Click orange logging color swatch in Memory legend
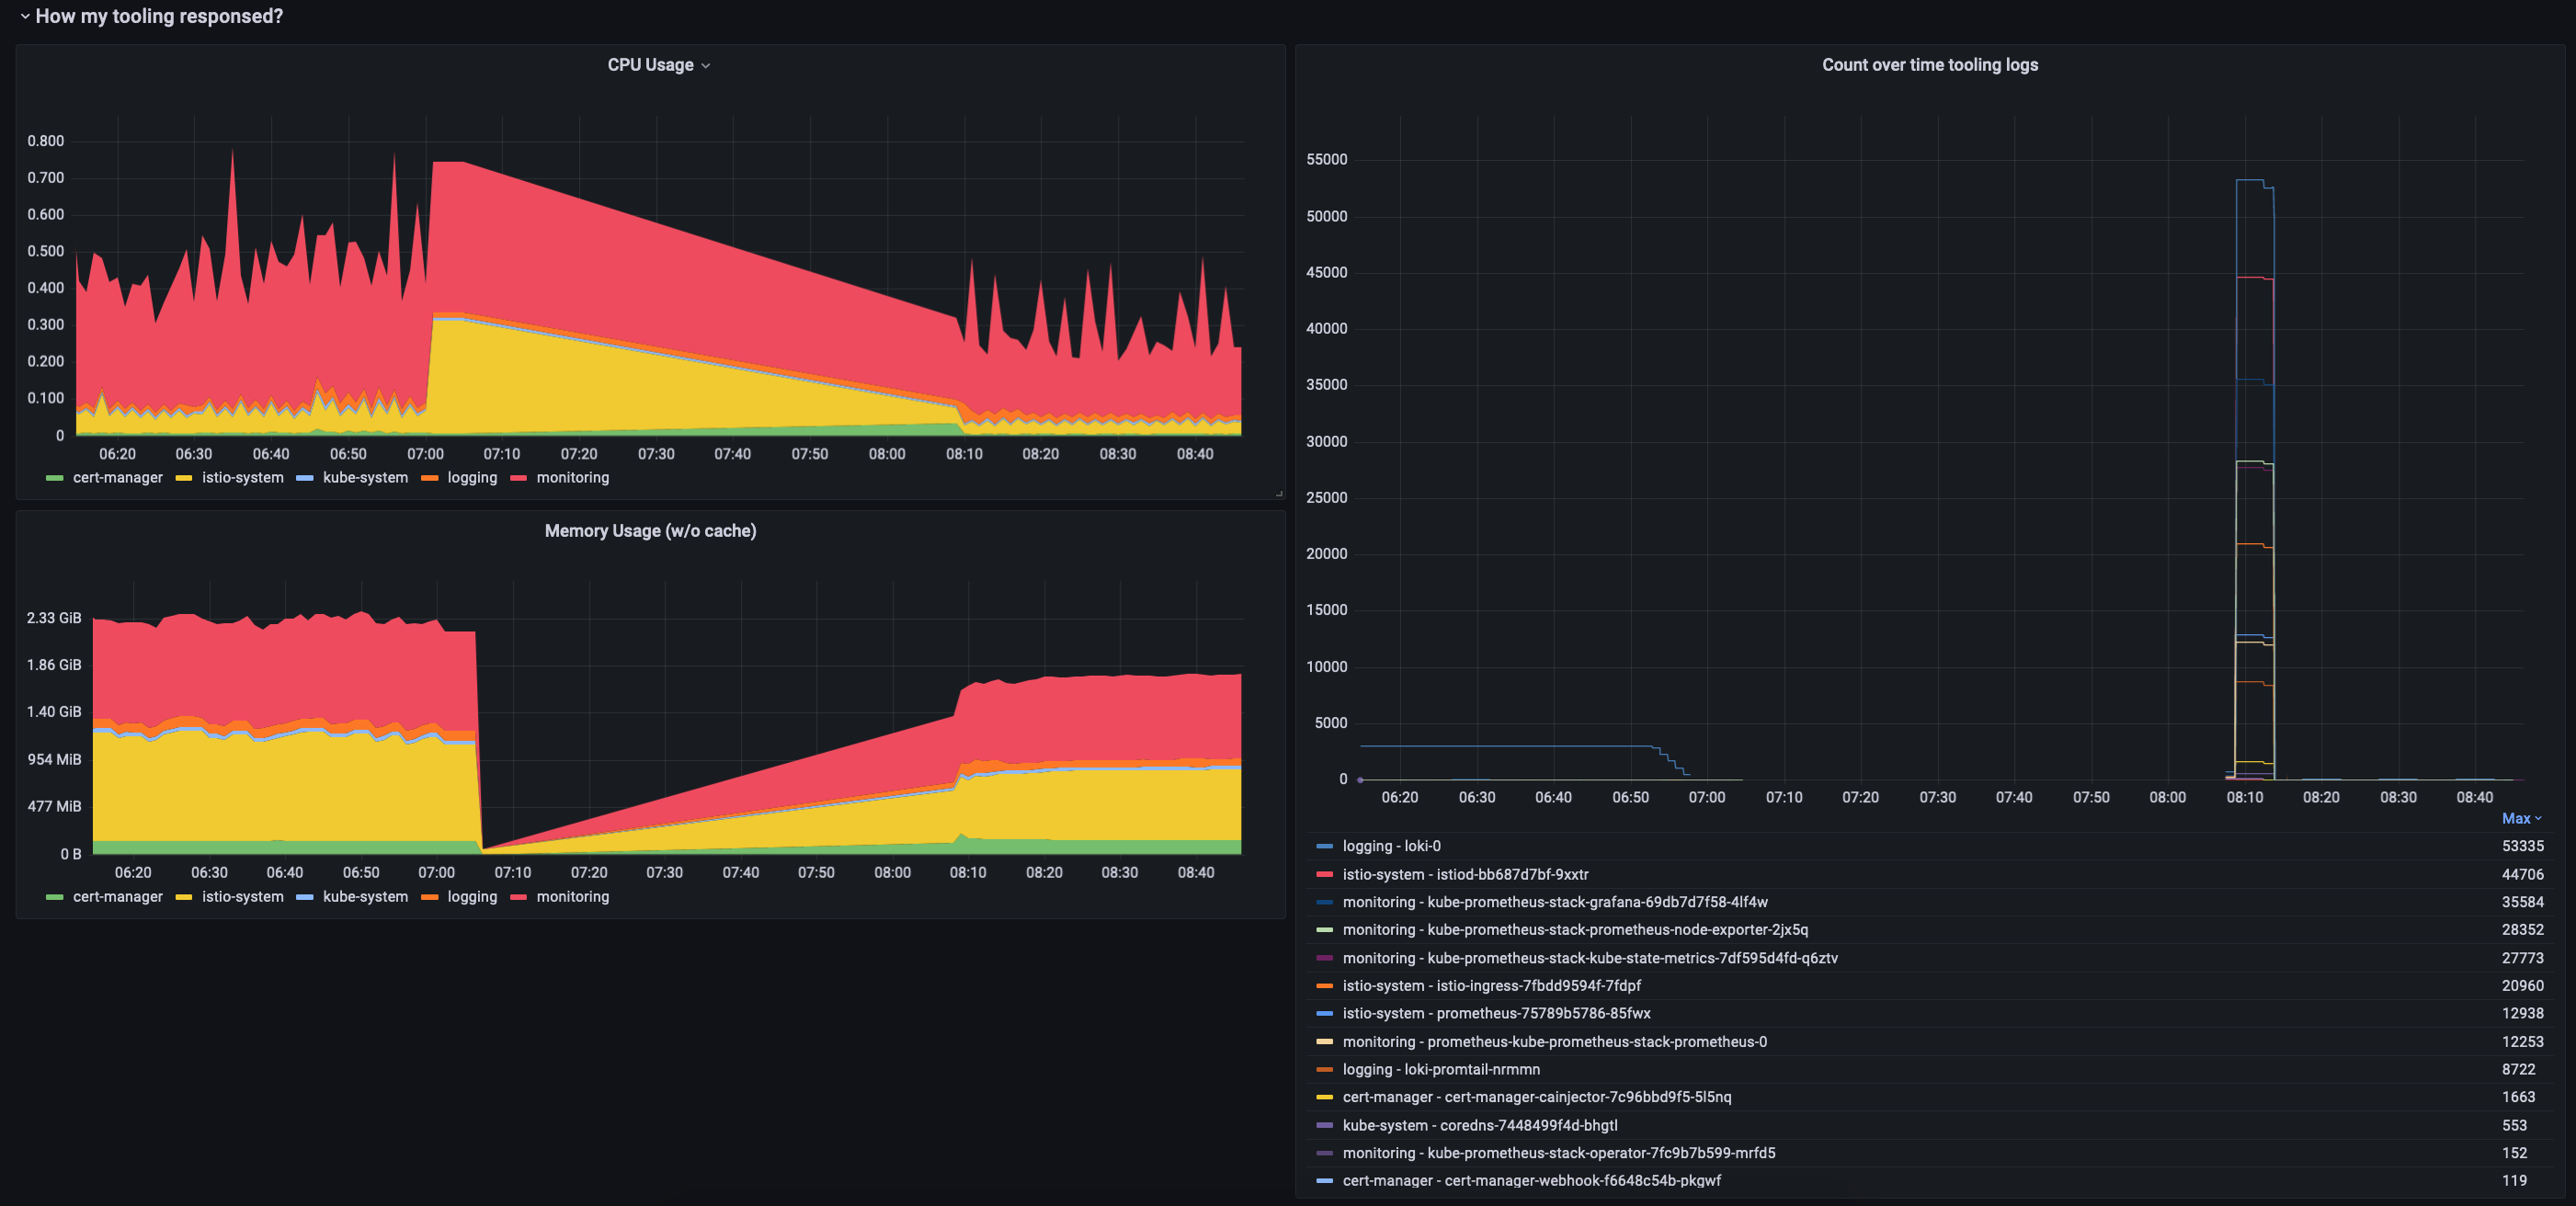2576x1206 pixels. point(430,898)
